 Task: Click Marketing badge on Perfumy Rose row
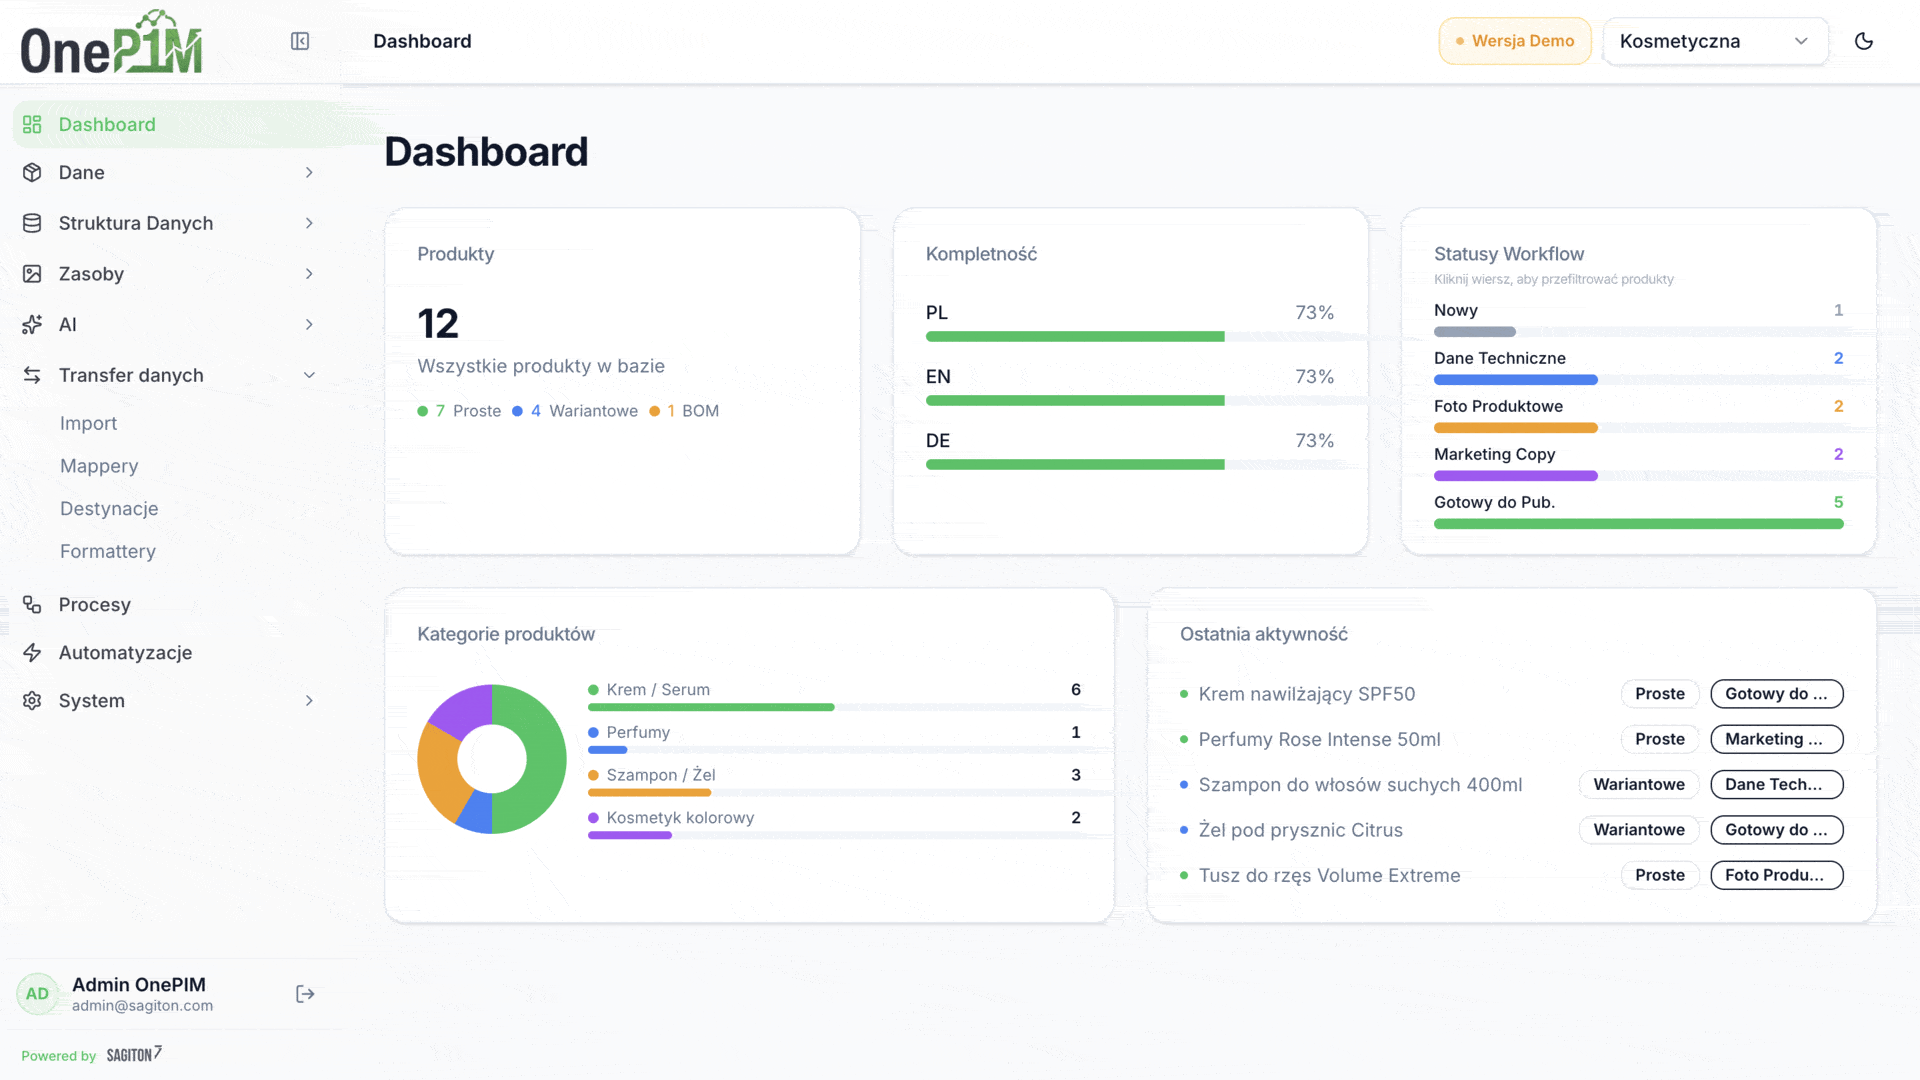click(x=1777, y=739)
